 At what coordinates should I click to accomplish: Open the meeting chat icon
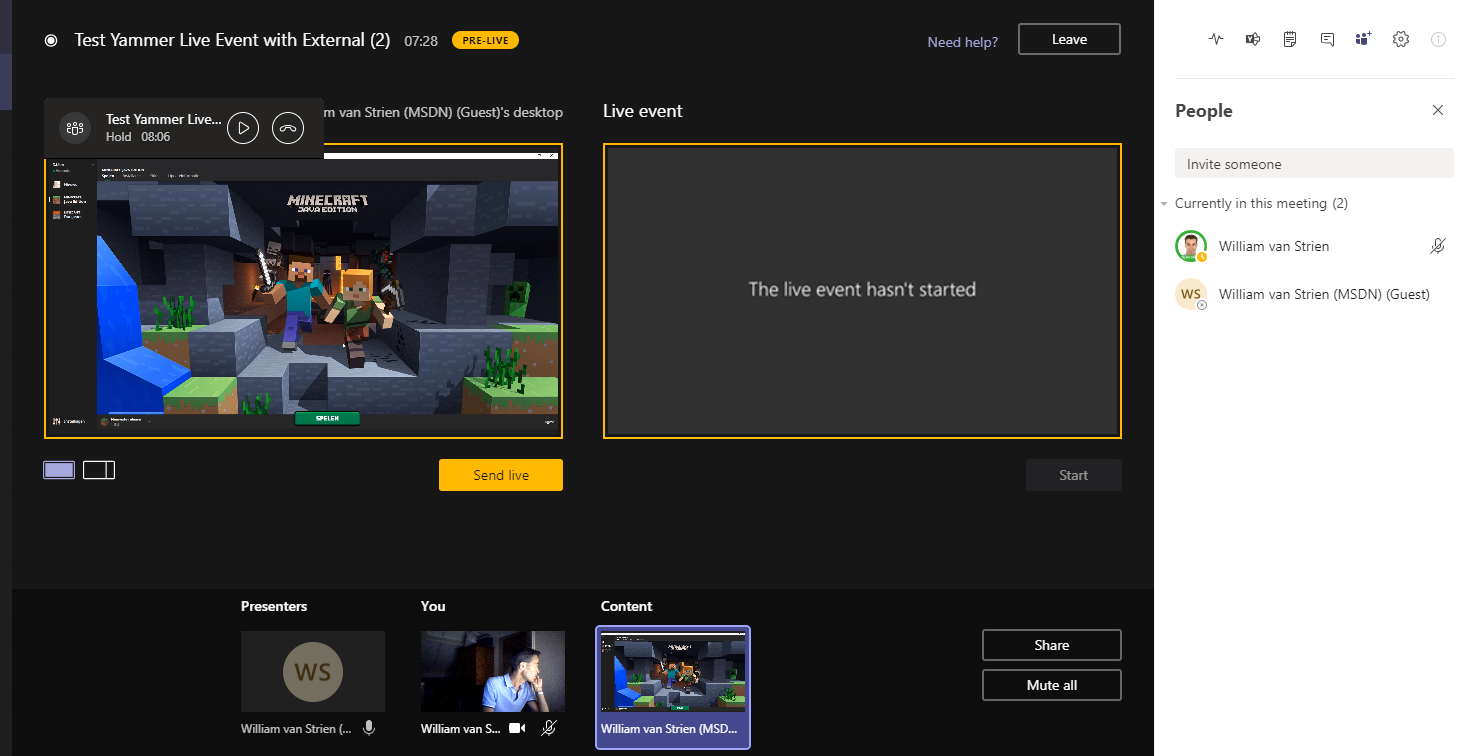pyautogui.click(x=1327, y=39)
